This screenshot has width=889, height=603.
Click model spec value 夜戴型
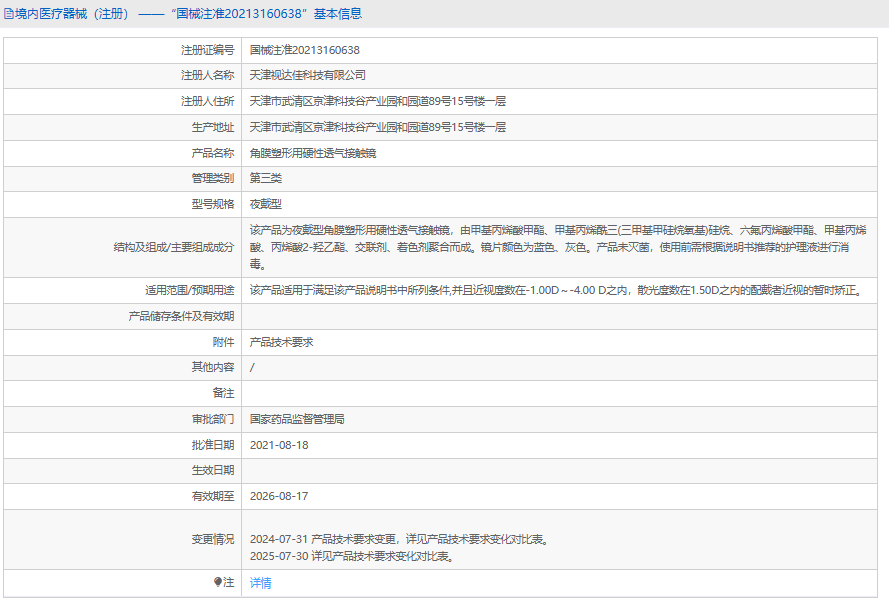(x=266, y=204)
